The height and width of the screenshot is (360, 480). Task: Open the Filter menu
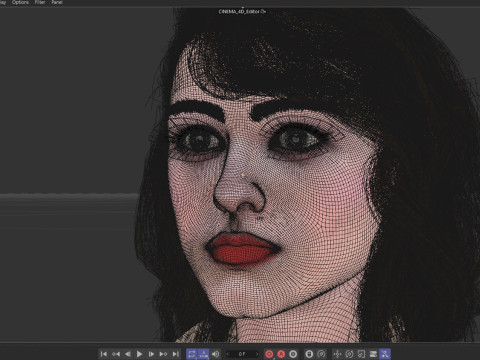click(40, 2)
